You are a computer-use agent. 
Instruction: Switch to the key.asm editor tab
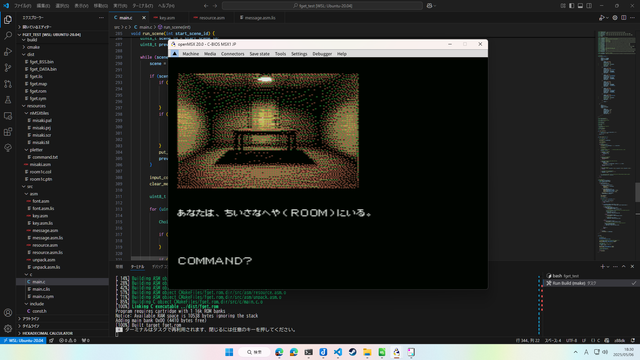click(167, 18)
